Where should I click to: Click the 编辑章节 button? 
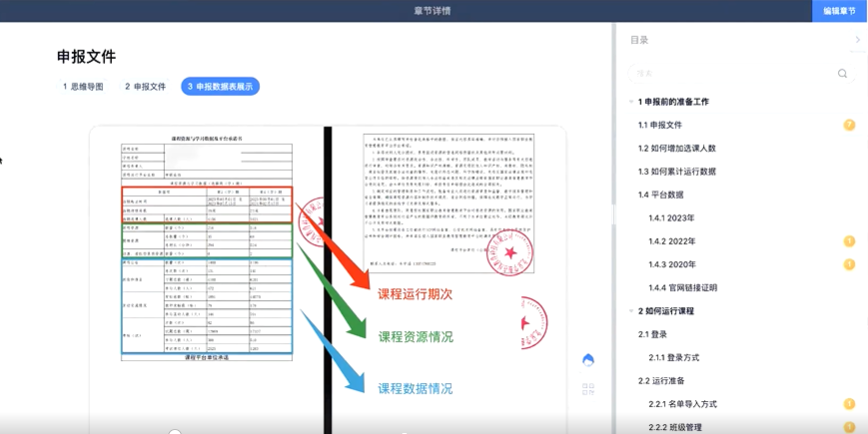839,10
